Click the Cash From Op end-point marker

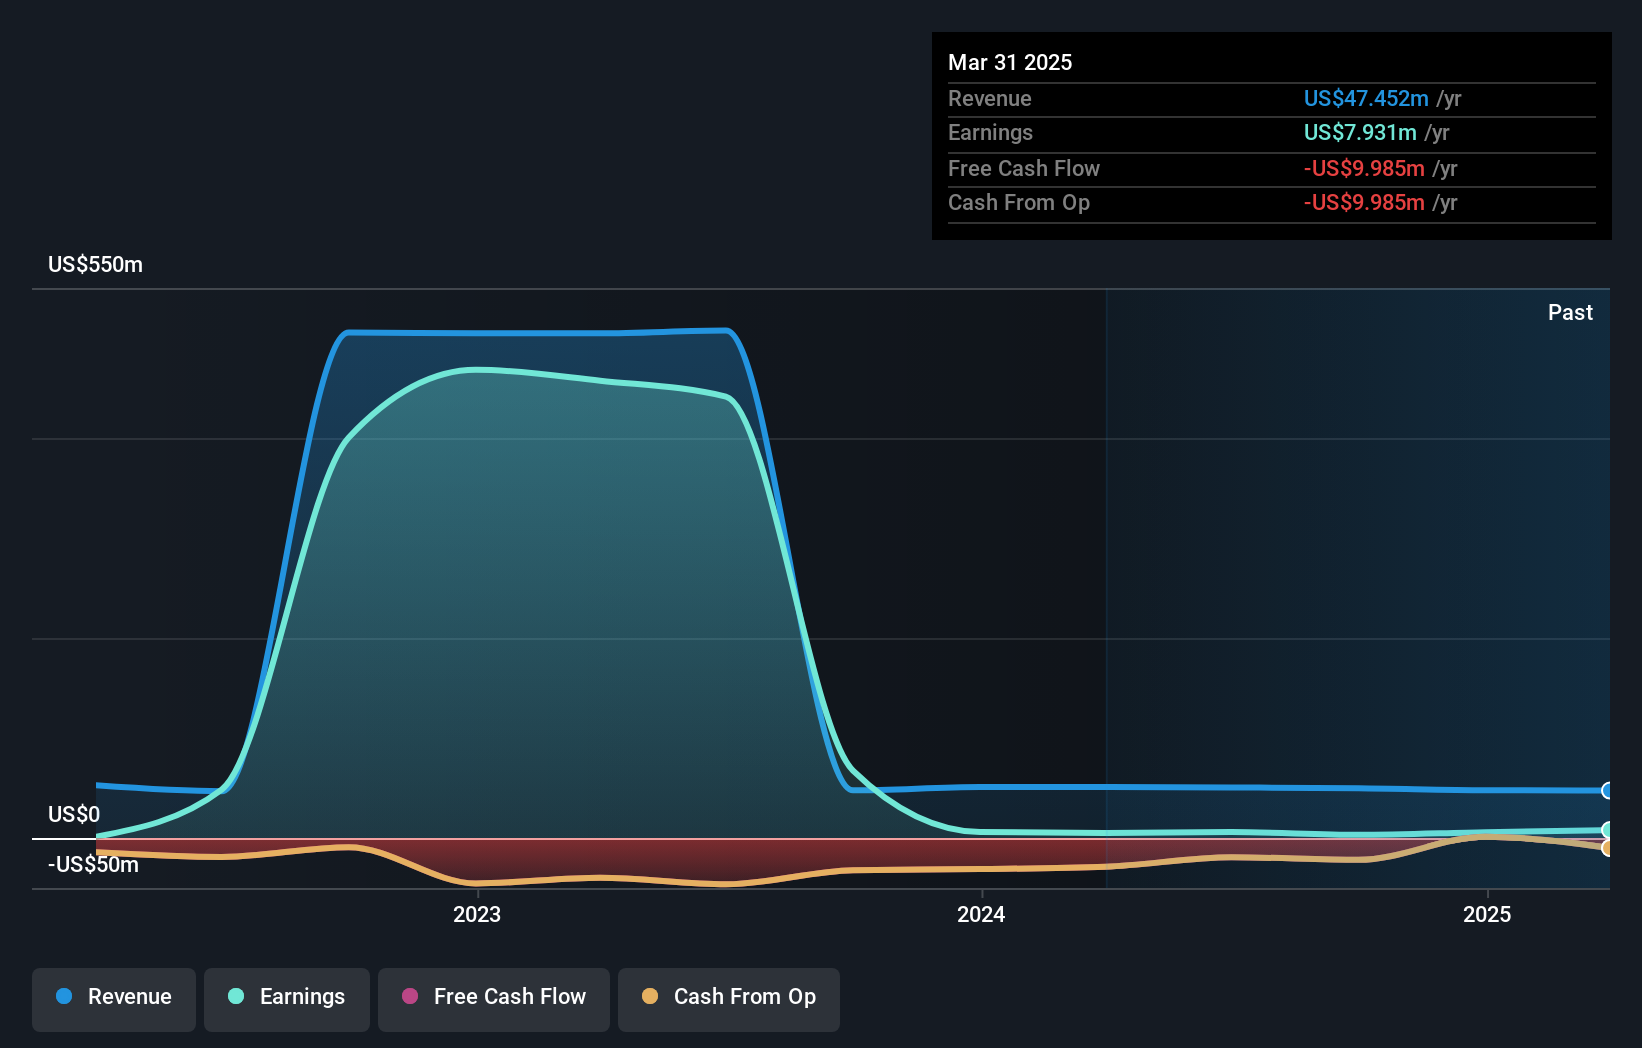[1607, 848]
